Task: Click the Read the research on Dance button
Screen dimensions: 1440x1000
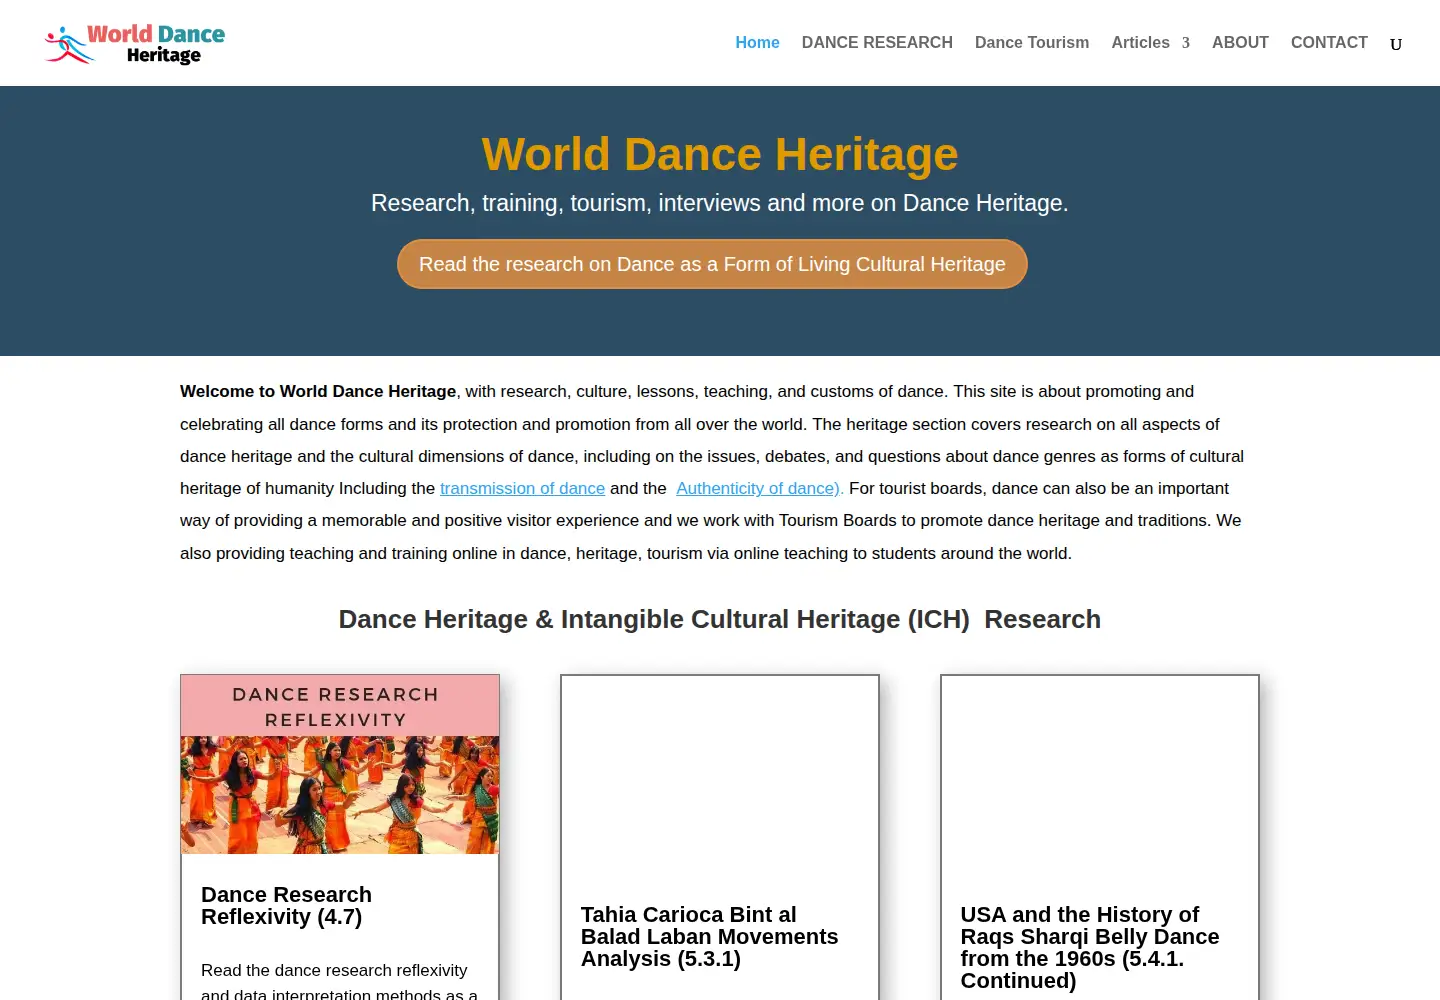Action: coord(712,264)
